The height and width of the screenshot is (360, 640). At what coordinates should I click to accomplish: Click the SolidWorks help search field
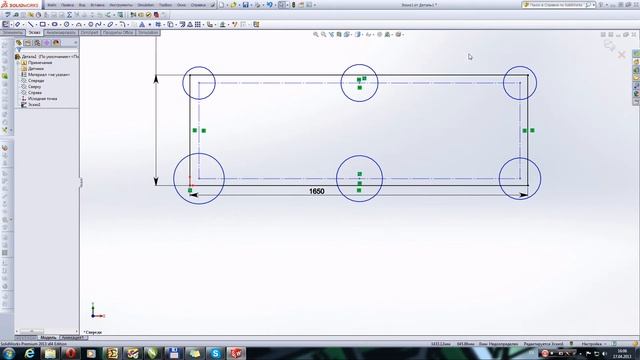point(558,5)
